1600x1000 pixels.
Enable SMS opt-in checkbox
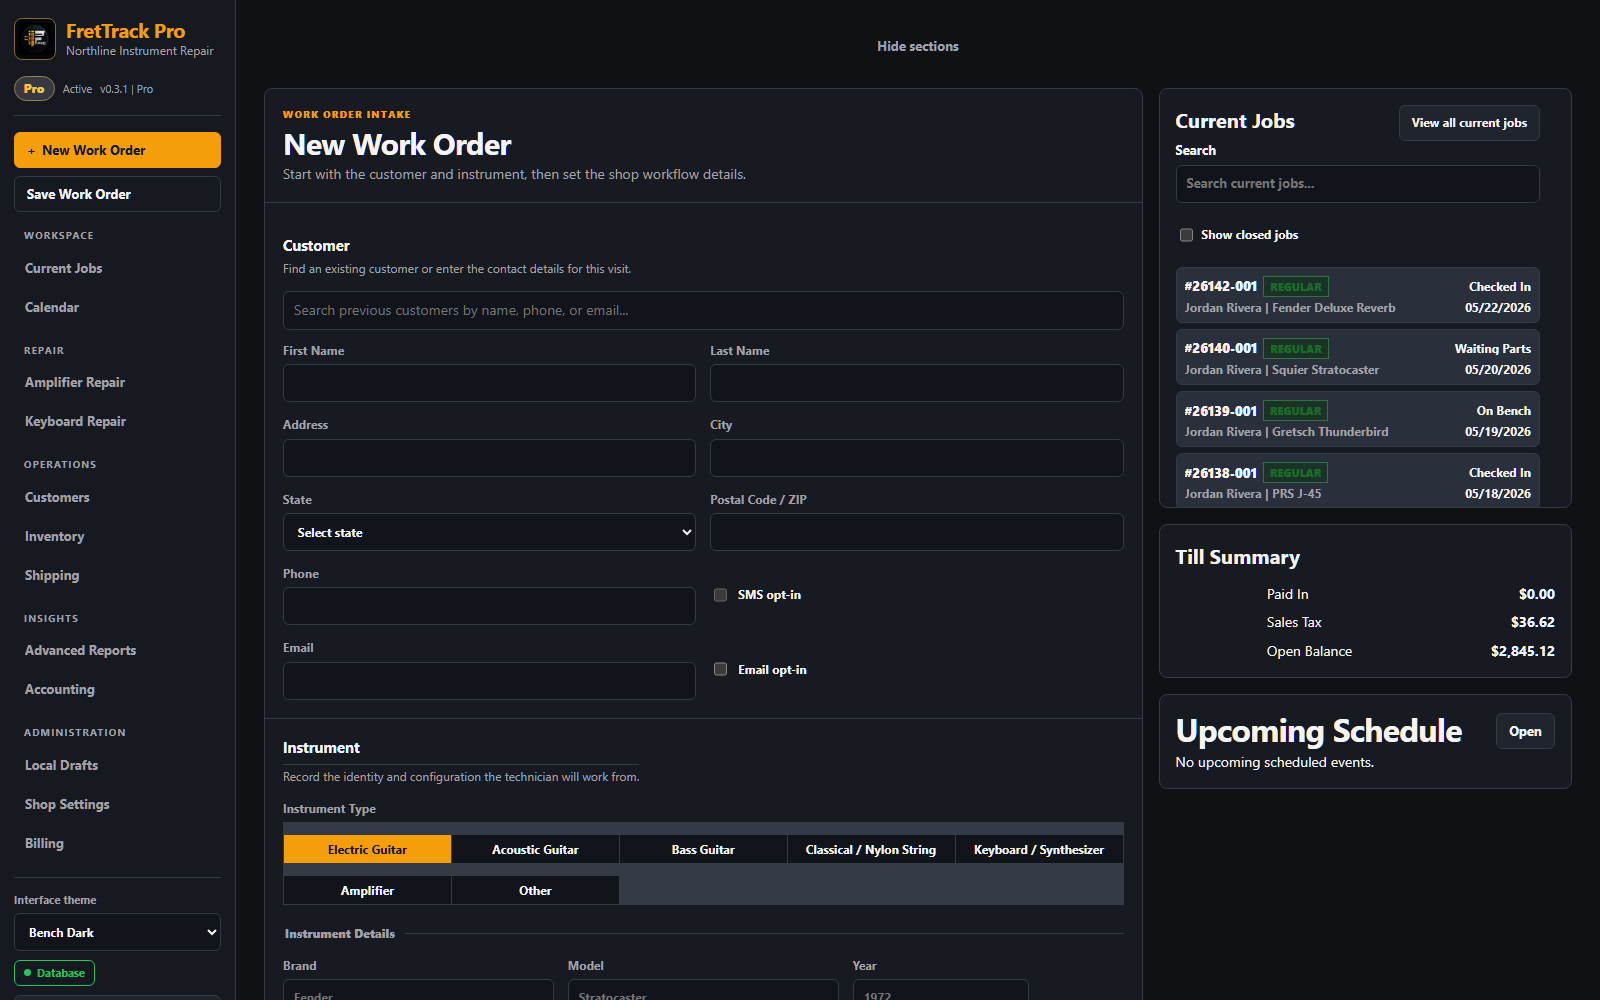pos(720,595)
